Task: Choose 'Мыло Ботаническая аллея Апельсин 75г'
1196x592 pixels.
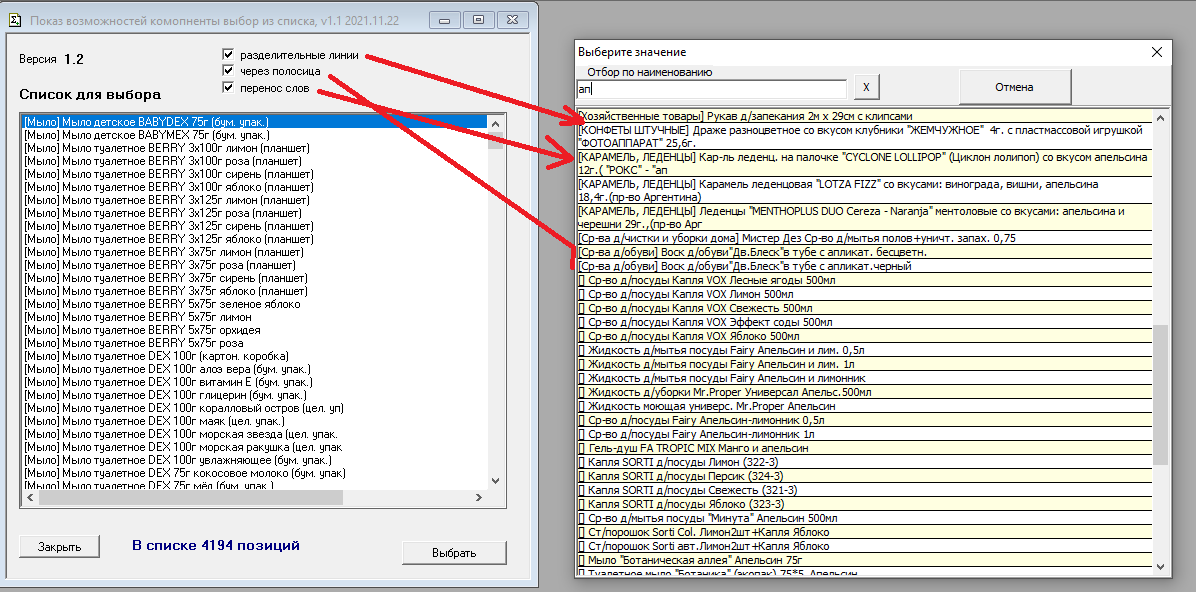Action: click(x=864, y=560)
